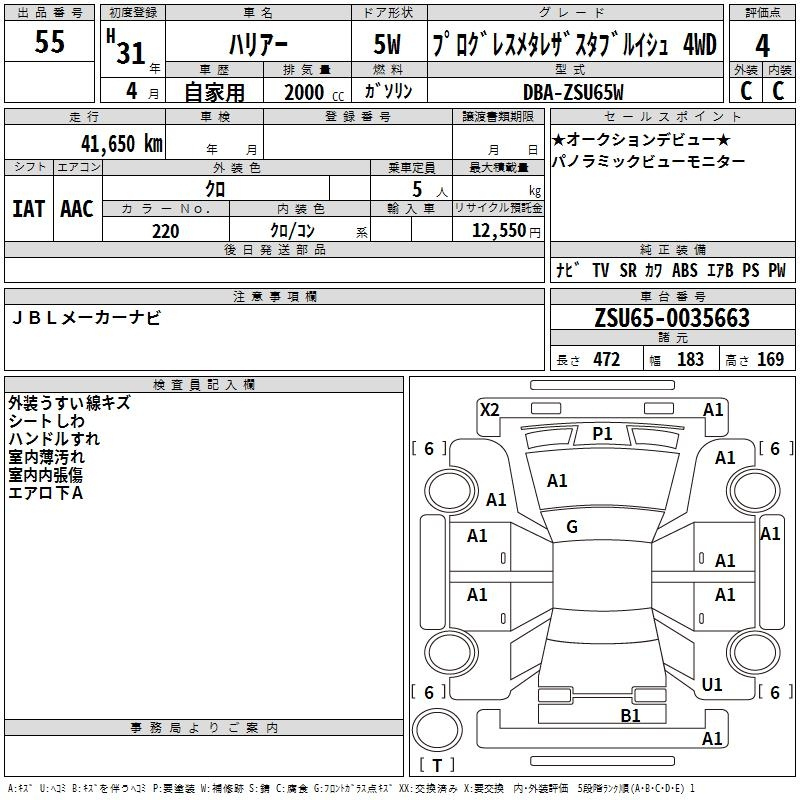Click the C grade under 外装

pos(746,91)
